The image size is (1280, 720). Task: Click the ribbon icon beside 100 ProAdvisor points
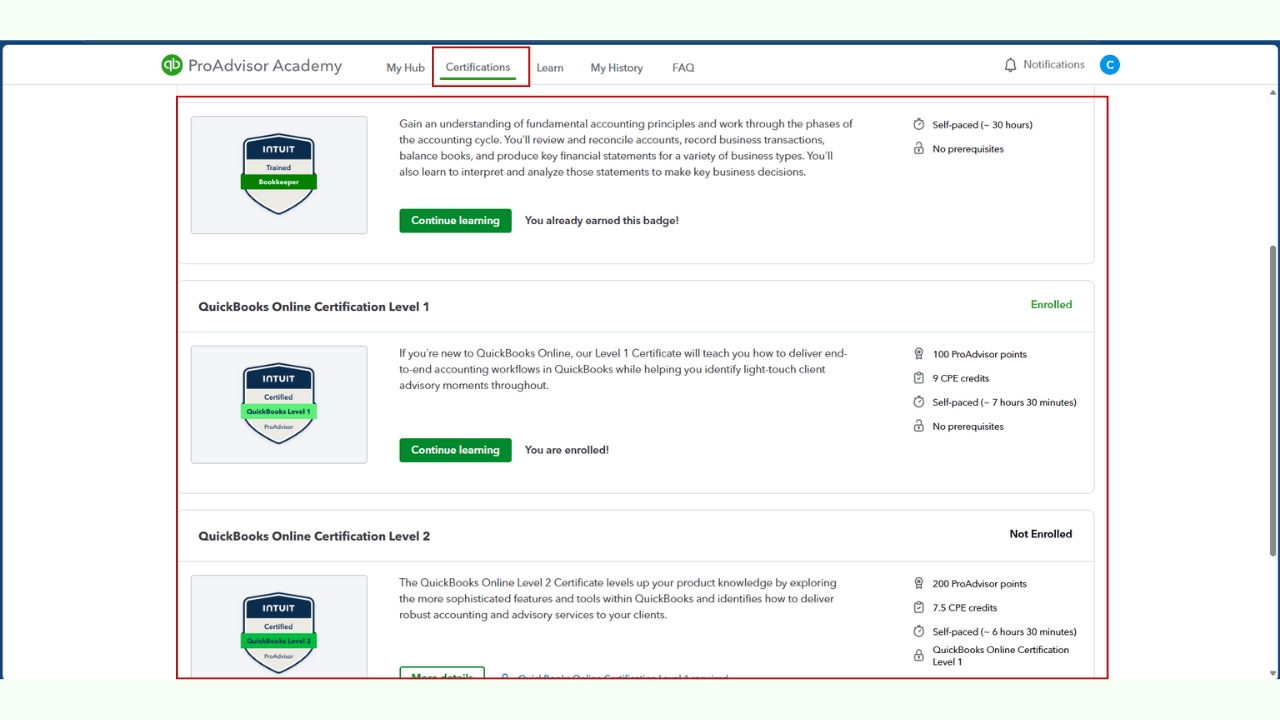pos(919,354)
